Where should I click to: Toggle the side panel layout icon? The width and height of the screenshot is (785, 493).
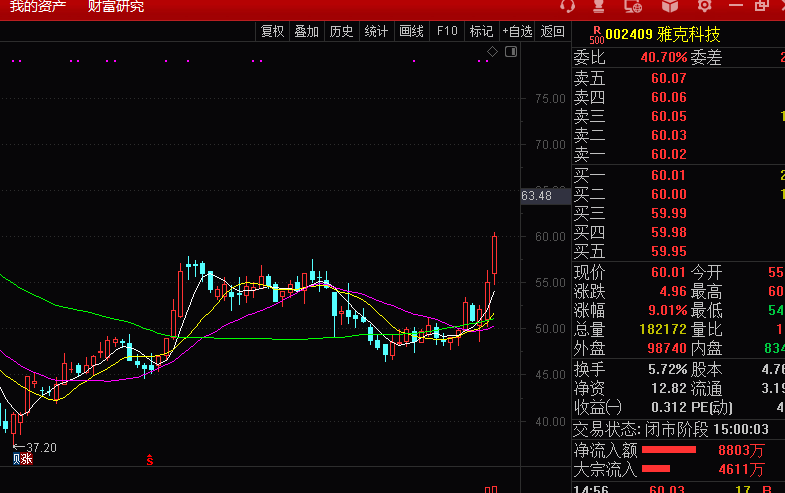tap(511, 52)
